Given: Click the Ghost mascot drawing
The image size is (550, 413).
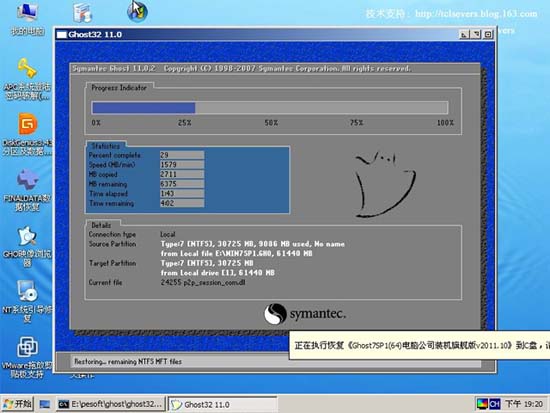Looking at the screenshot, I should [x=385, y=185].
